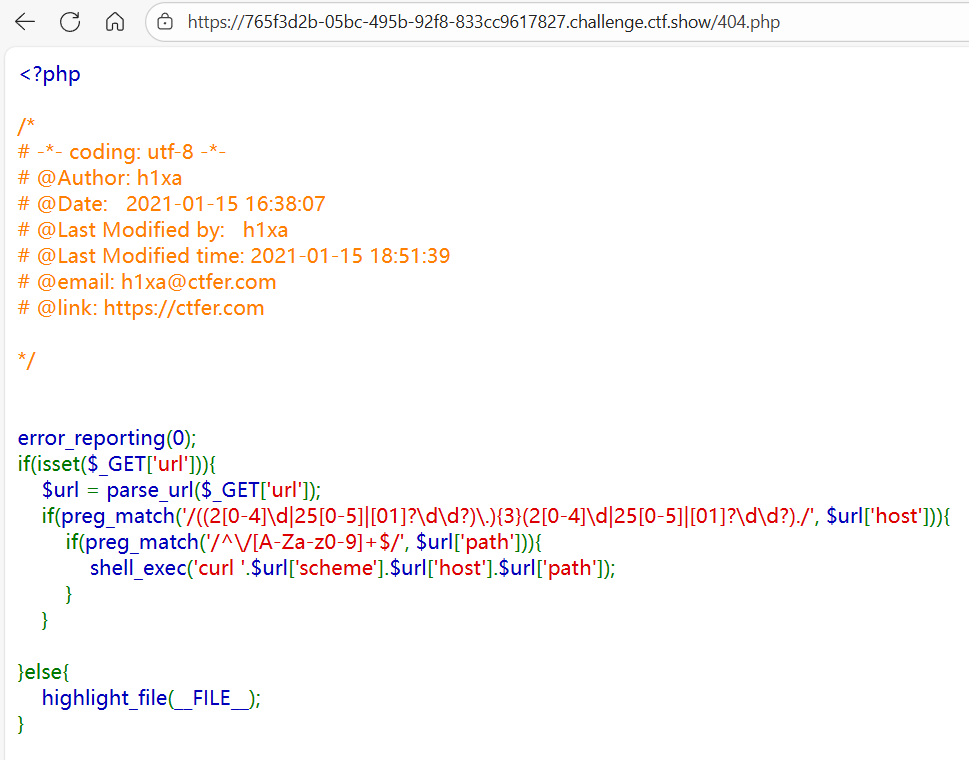The width and height of the screenshot is (969, 760).
Task: Reload the page with refresh icon
Action: tap(70, 22)
